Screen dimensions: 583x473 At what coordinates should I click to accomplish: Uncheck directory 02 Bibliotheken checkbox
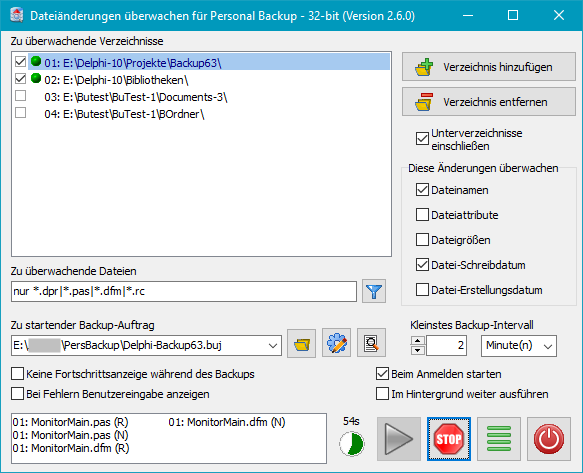point(20,79)
